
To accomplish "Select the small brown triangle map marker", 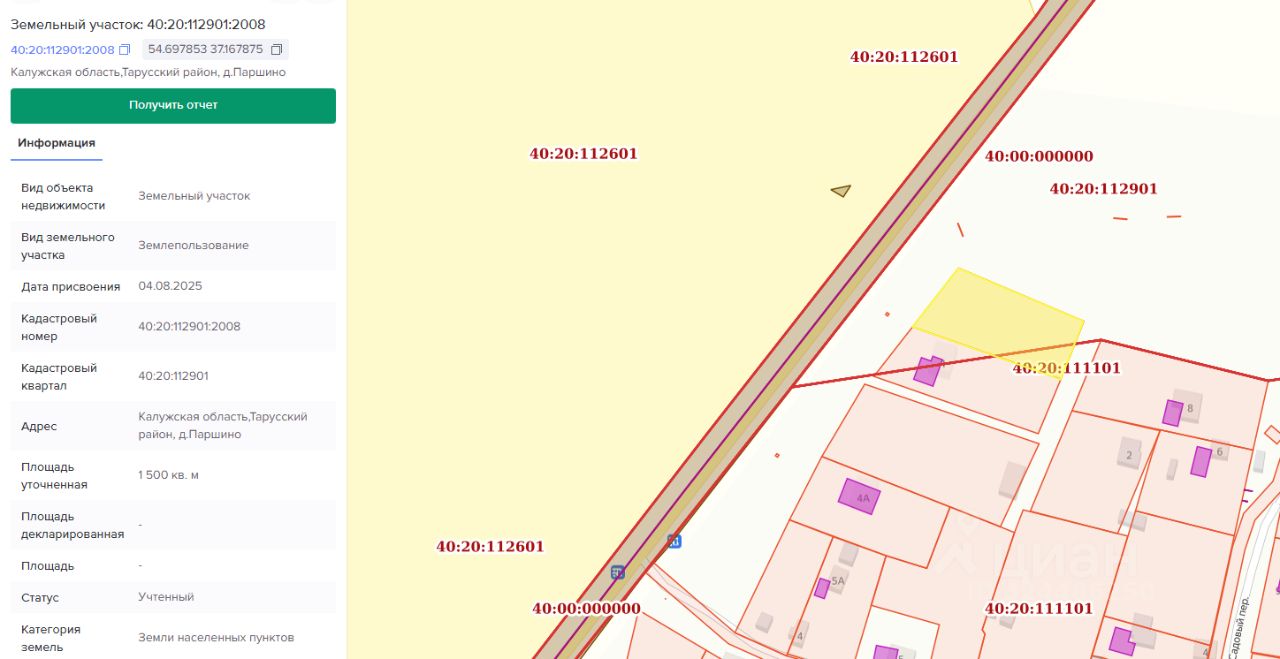I will coord(841,190).
